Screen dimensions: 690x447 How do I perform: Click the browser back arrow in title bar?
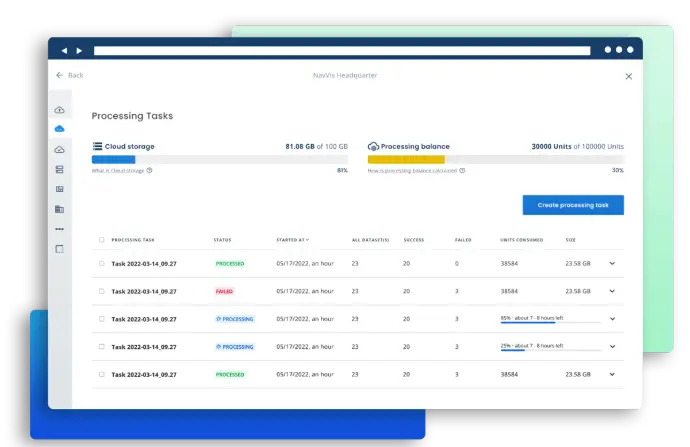coord(65,50)
